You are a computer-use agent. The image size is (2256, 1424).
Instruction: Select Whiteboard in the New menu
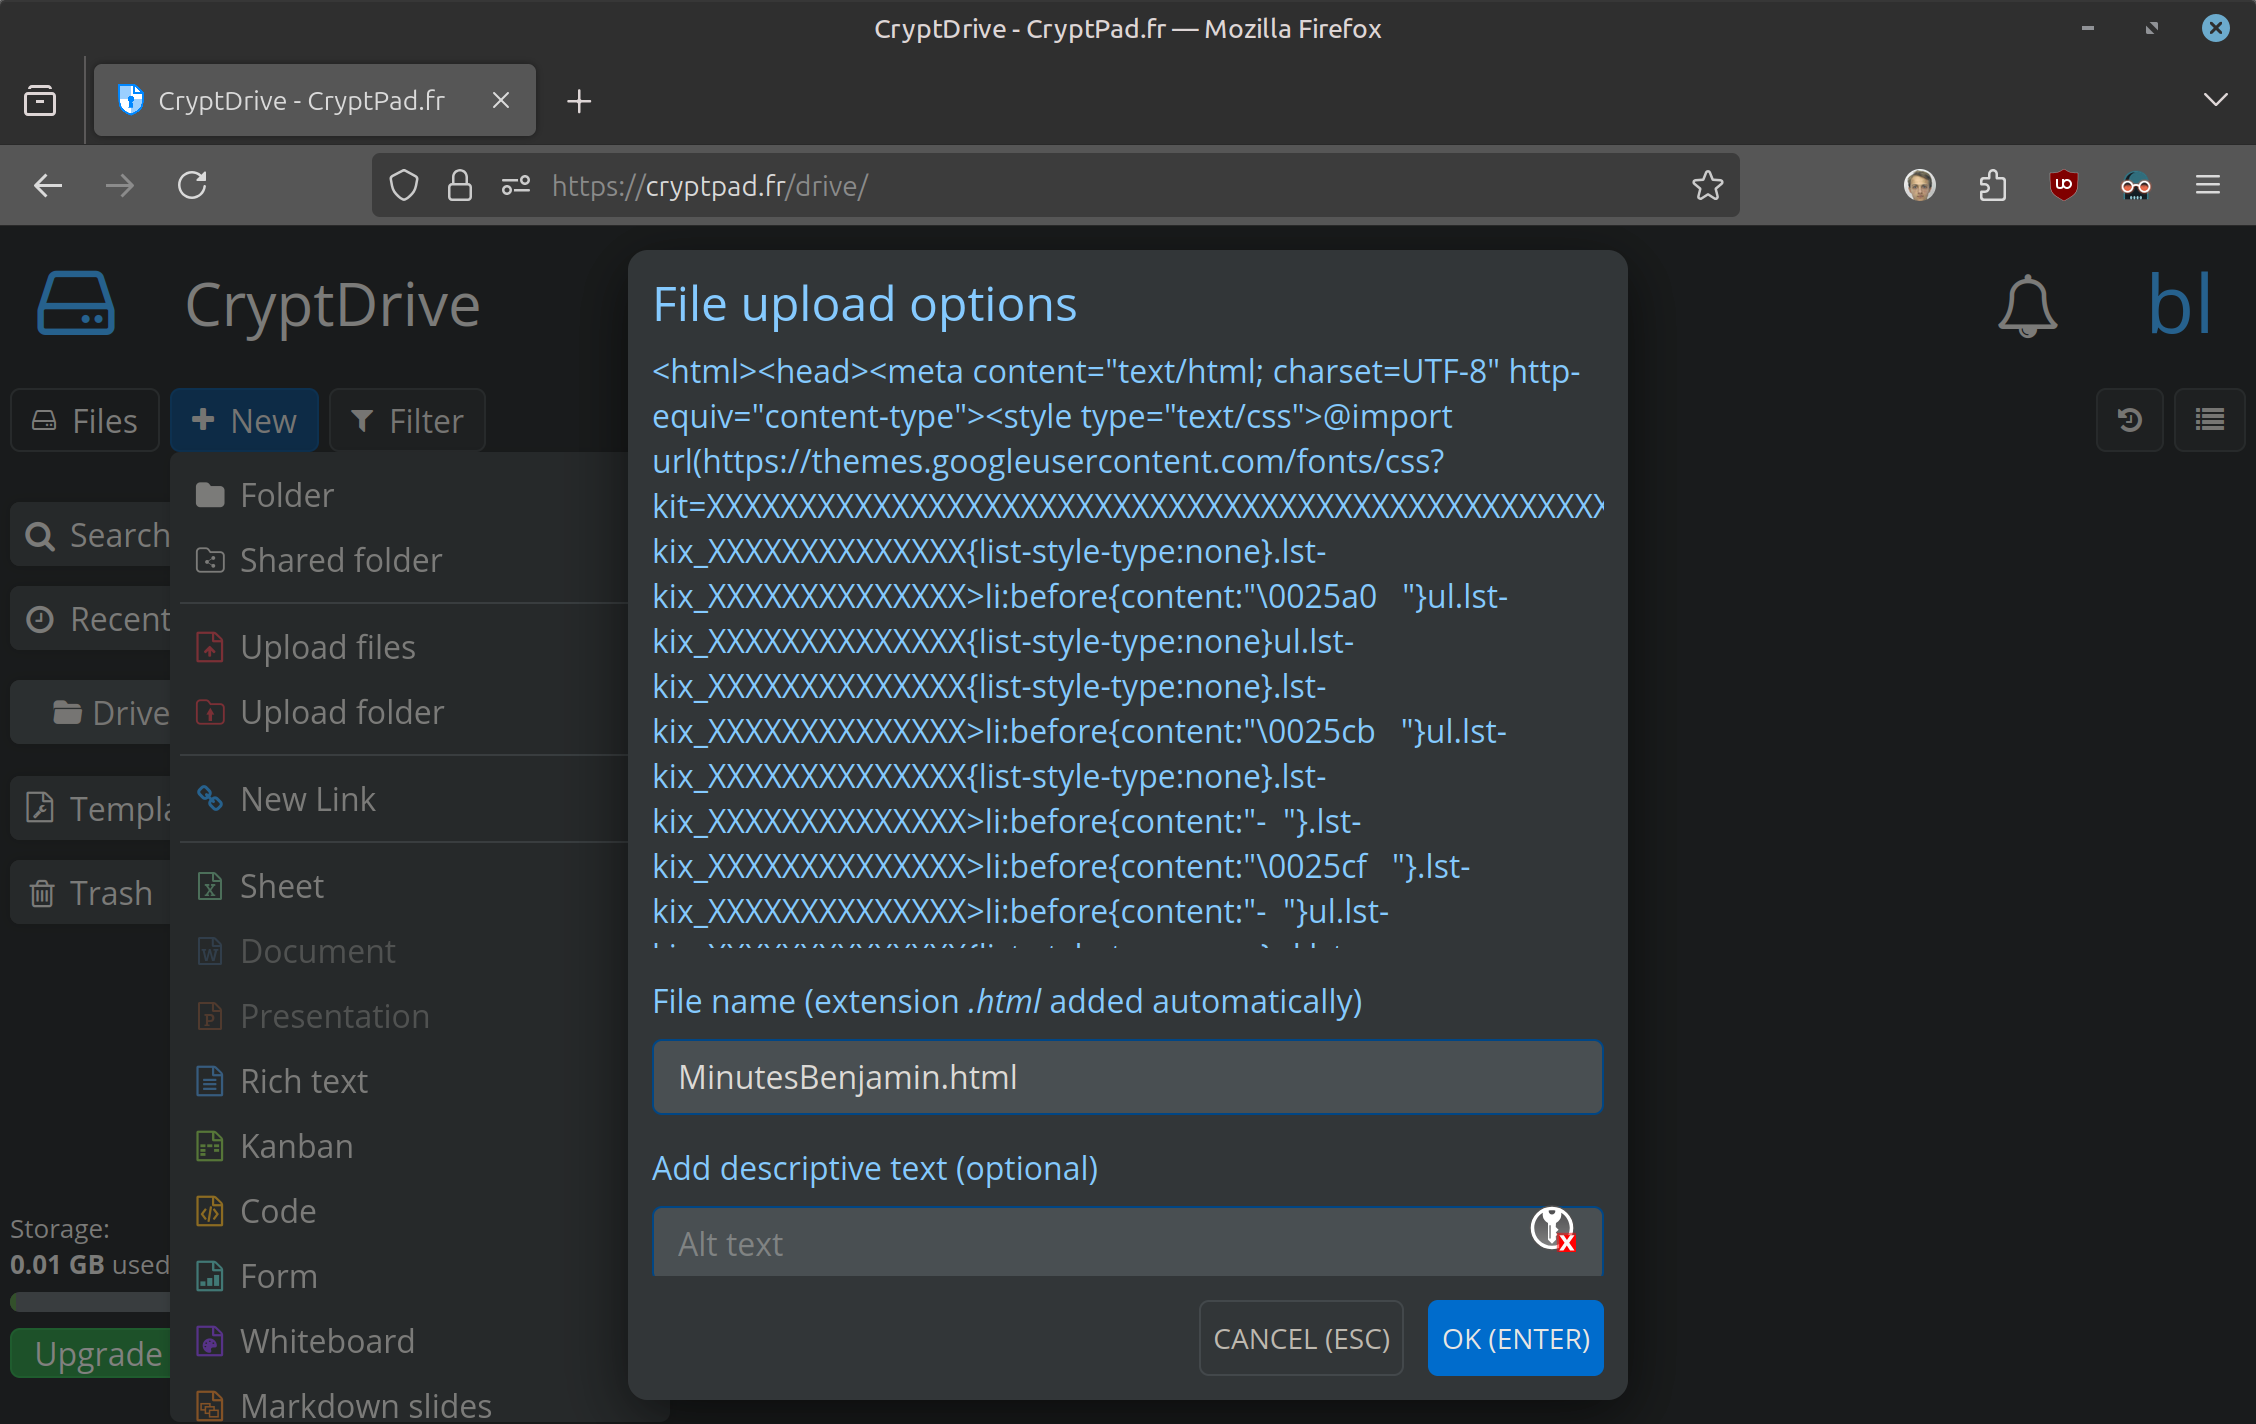(327, 1341)
